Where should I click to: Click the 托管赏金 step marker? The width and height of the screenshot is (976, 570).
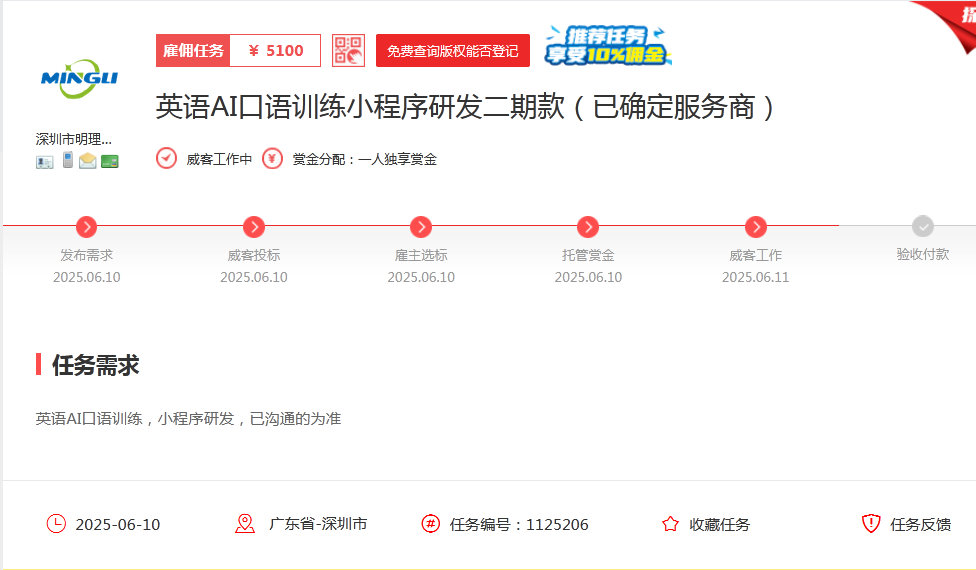588,227
